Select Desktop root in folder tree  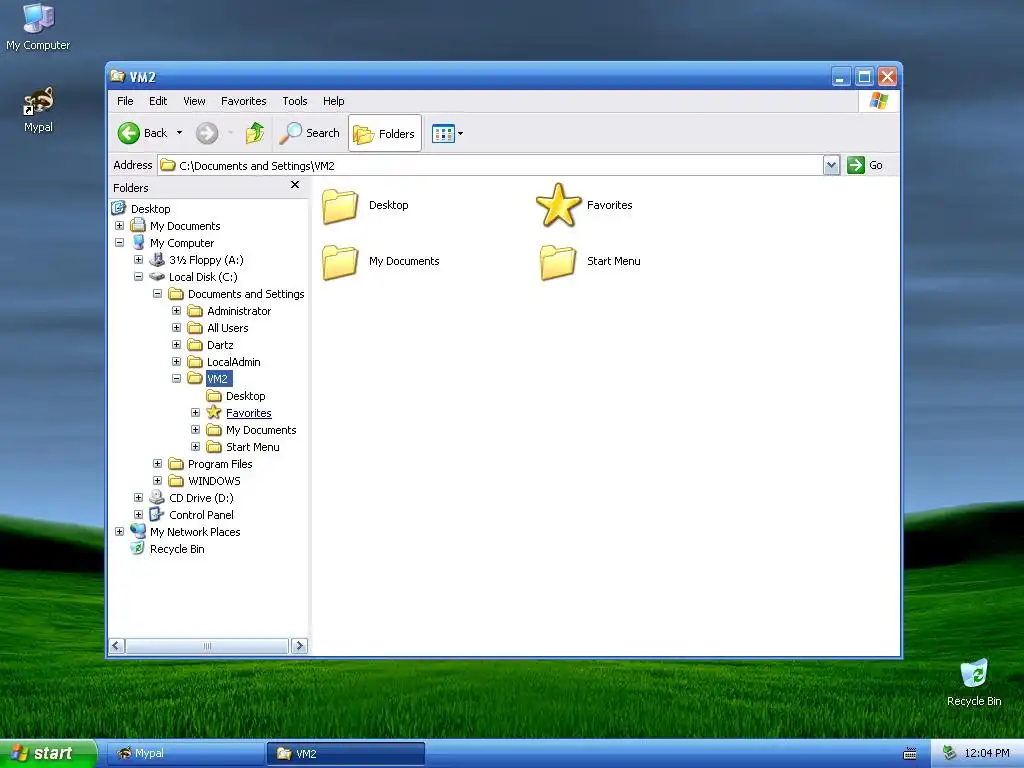coord(150,208)
